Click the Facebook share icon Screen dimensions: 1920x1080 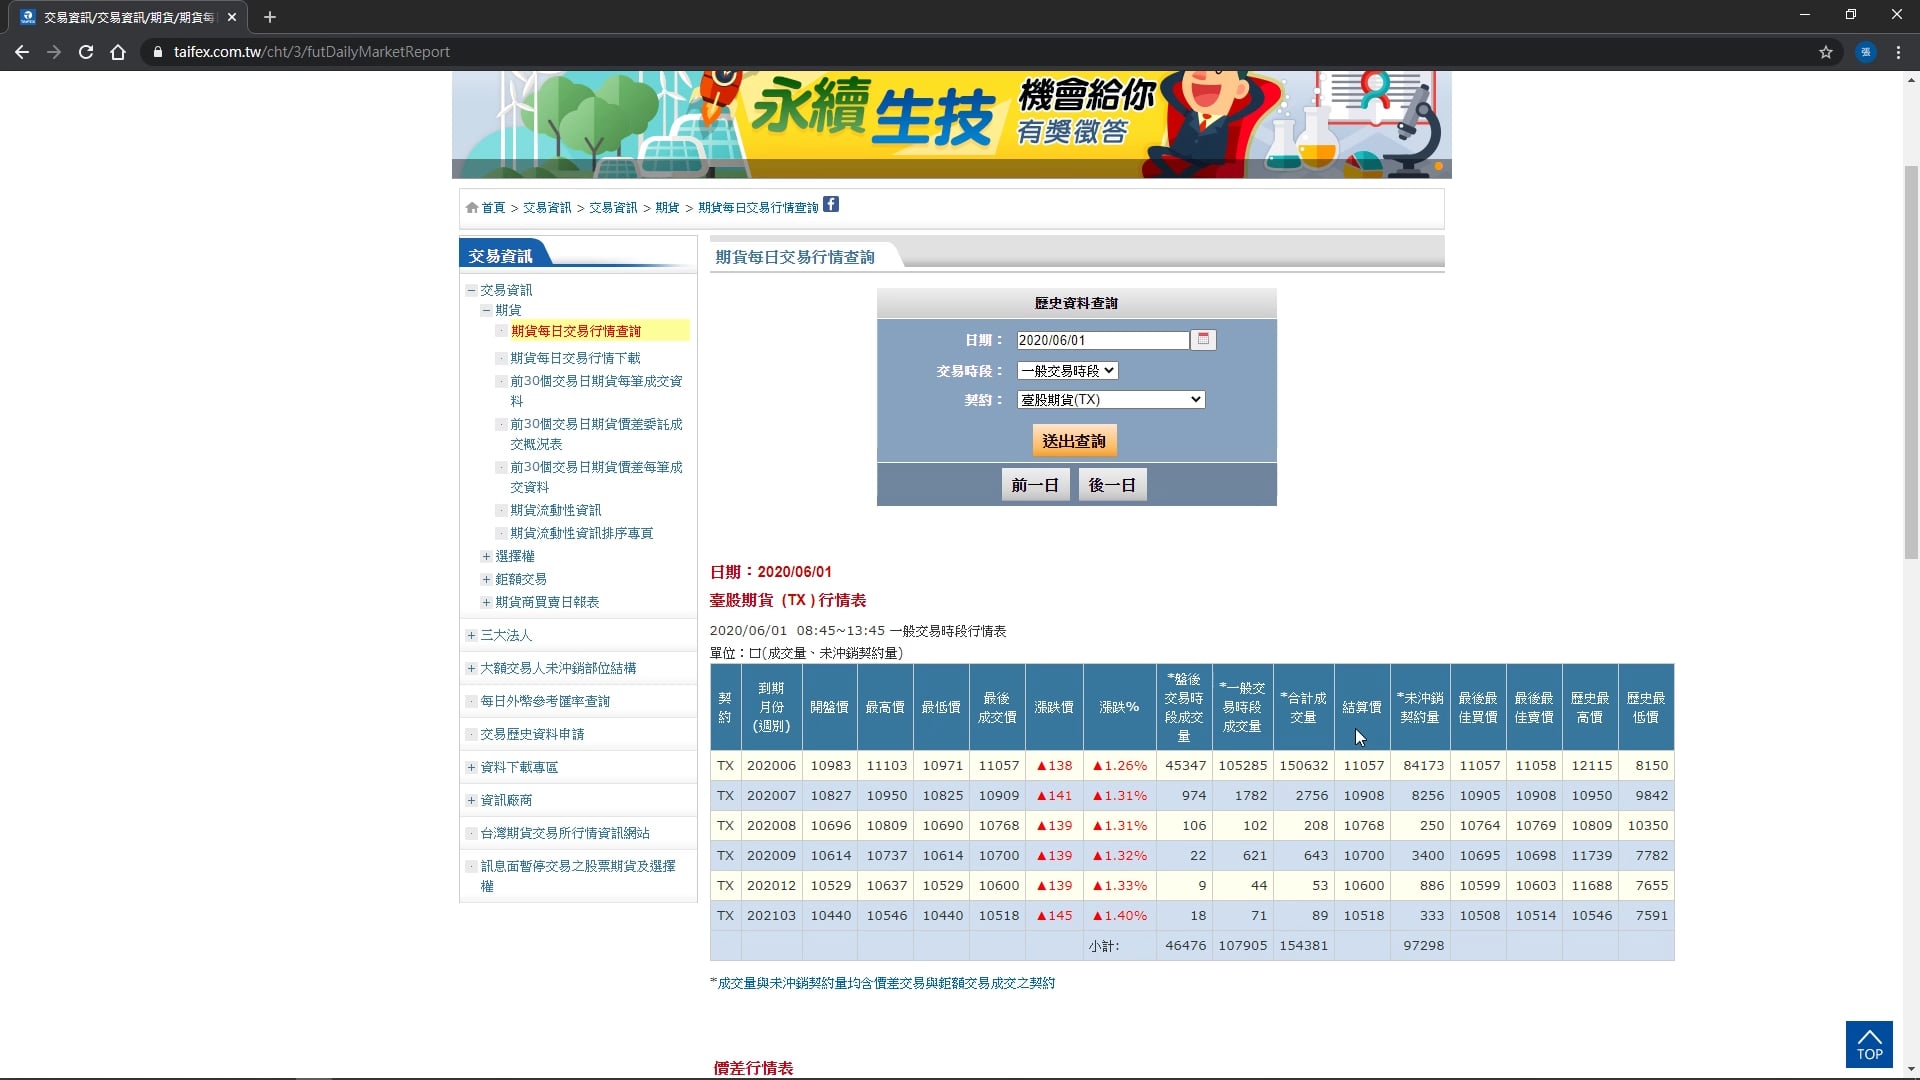click(831, 205)
